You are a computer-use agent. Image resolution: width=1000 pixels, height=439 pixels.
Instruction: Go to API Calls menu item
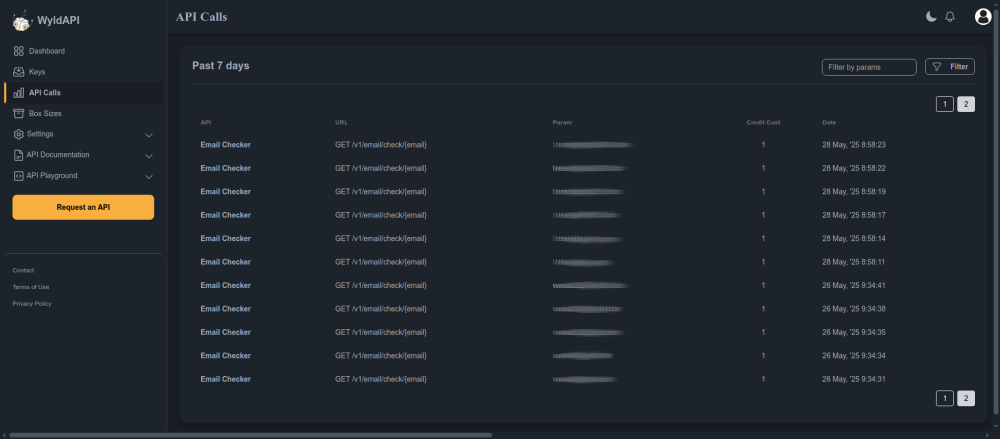[x=44, y=93]
